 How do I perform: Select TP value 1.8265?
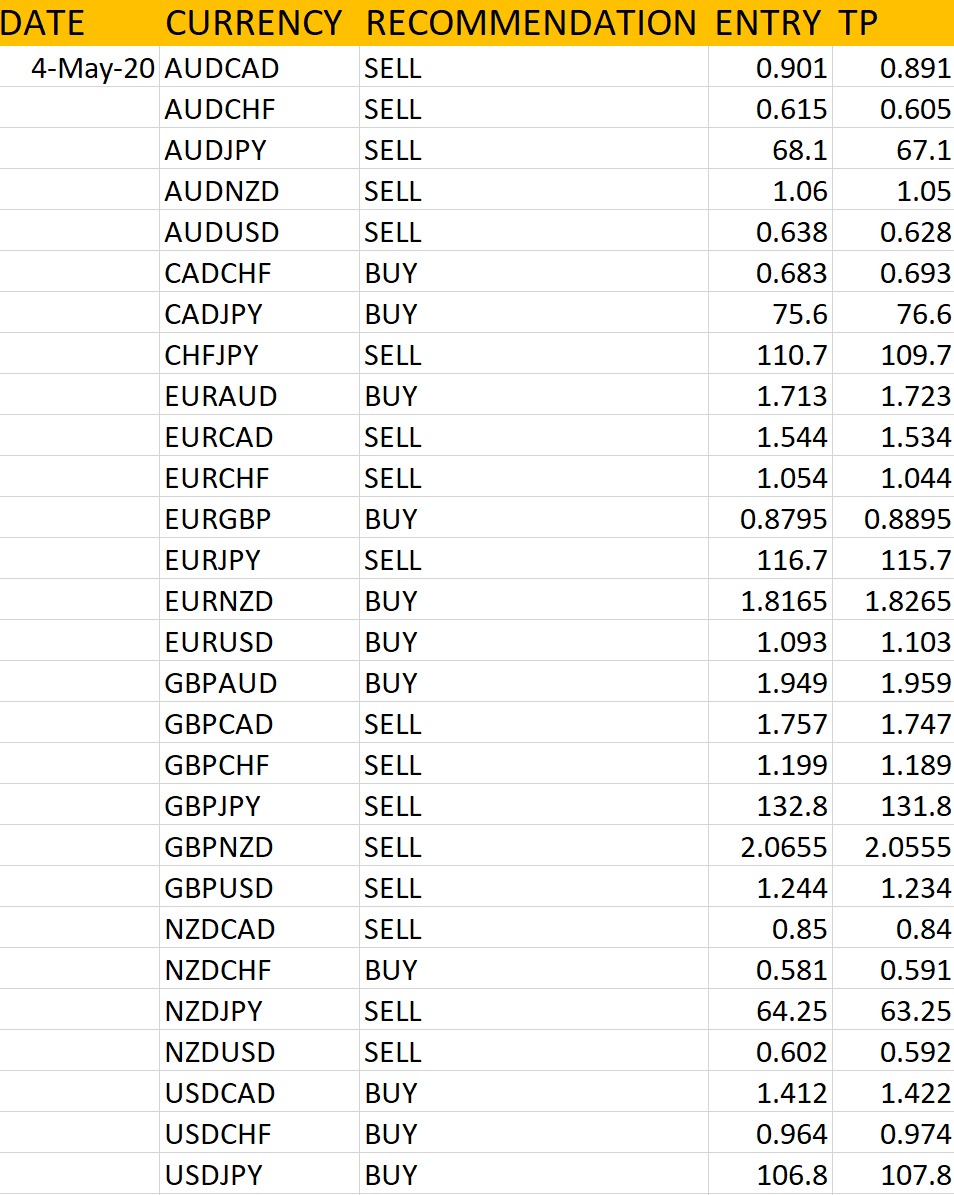click(908, 602)
